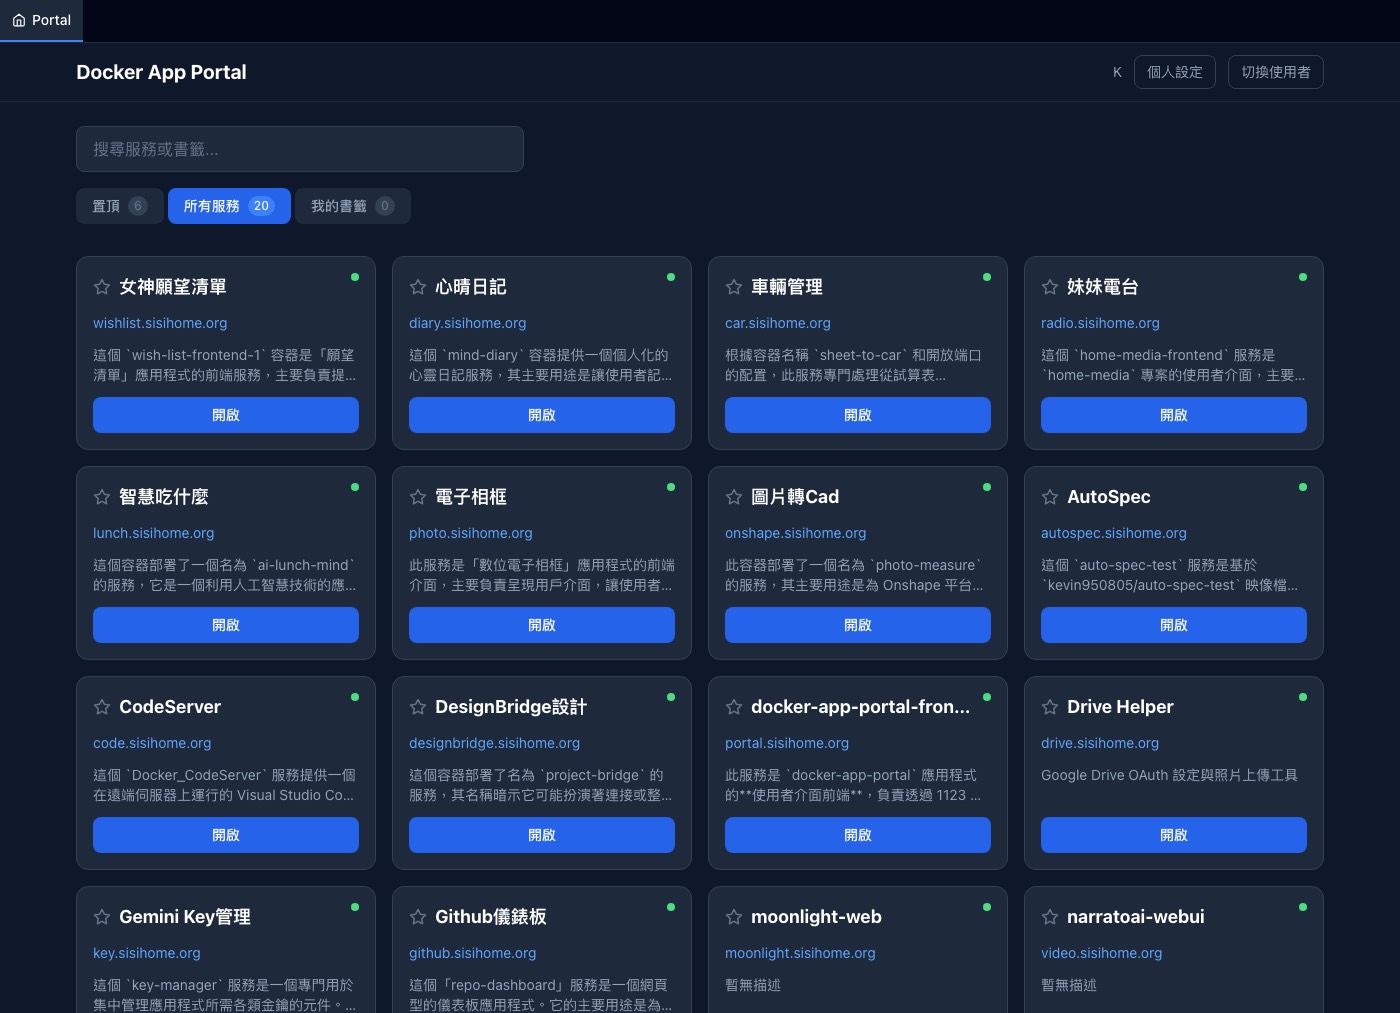The width and height of the screenshot is (1400, 1013).
Task: Open 智慧吃什麼 using its 開啟 button
Action: (x=226, y=625)
